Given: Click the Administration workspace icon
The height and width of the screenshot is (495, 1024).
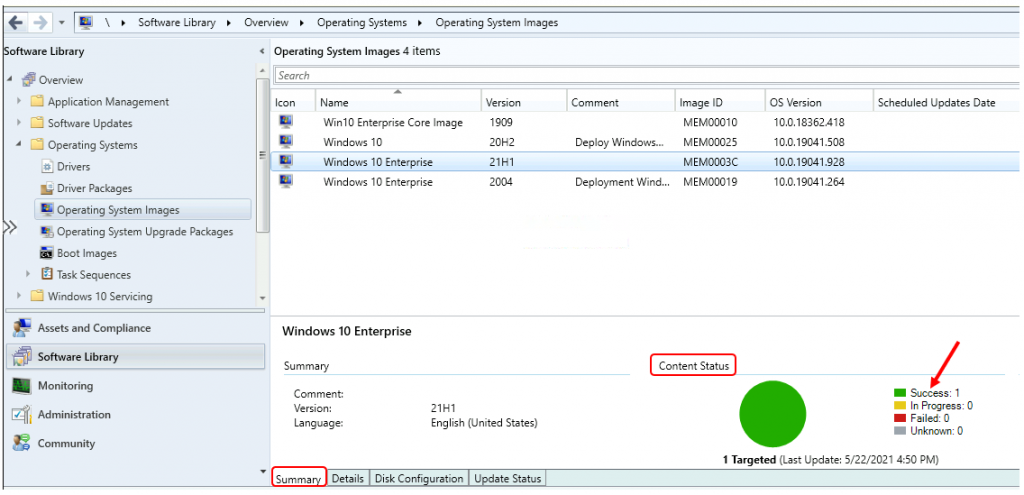Looking at the screenshot, I should tap(22, 414).
